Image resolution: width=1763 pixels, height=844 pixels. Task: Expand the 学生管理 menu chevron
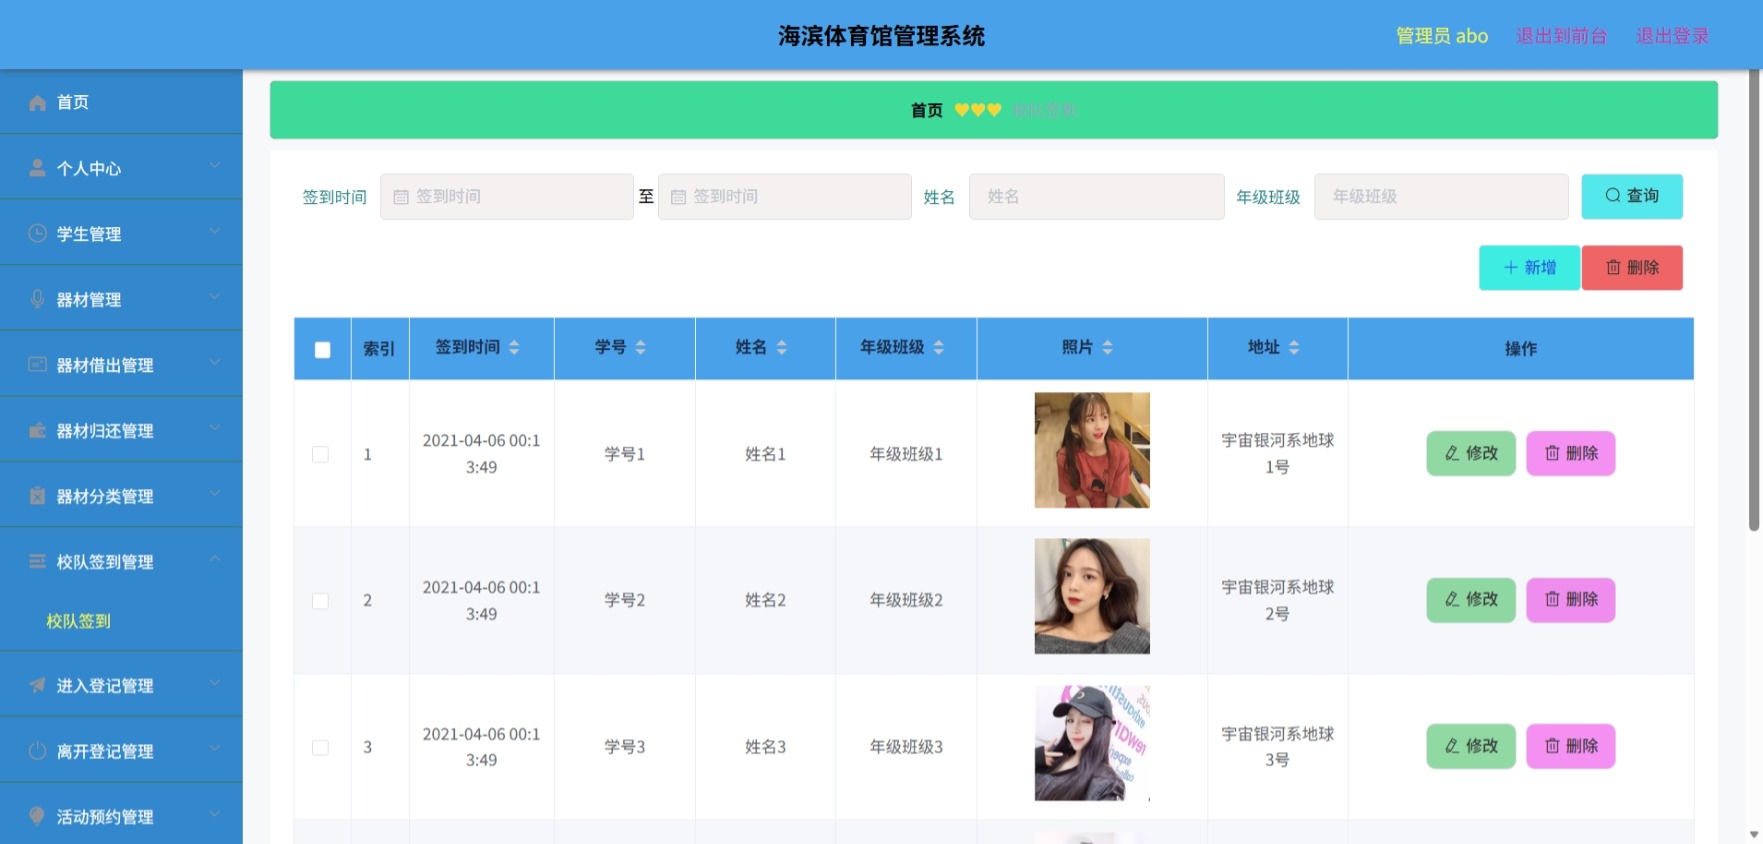pyautogui.click(x=214, y=231)
